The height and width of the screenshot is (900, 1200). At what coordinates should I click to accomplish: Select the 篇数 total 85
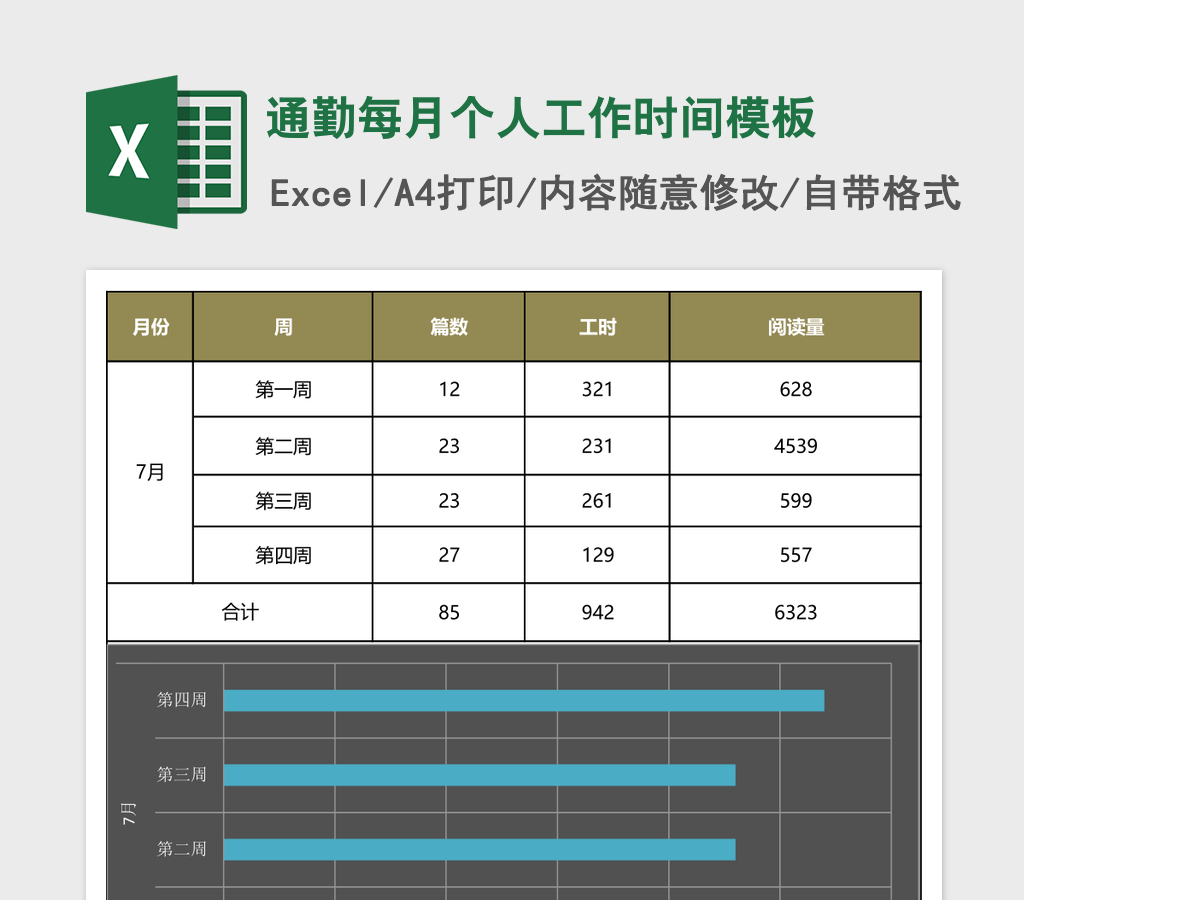449,612
